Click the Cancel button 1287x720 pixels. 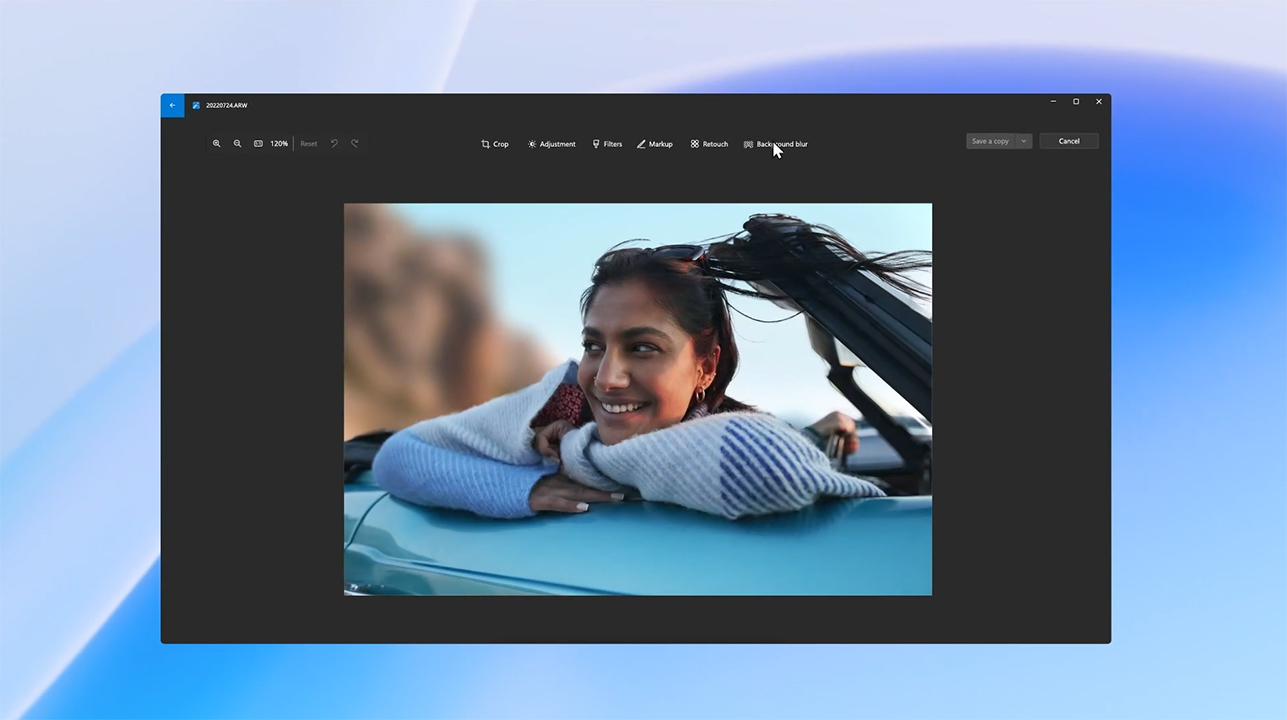click(x=1069, y=141)
